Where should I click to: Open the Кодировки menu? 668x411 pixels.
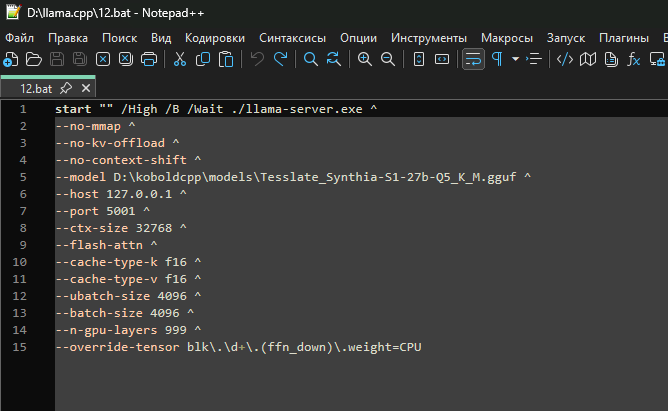pos(215,37)
